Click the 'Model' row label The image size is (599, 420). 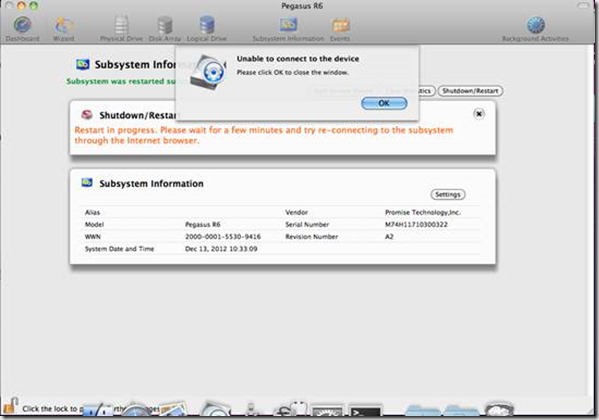pyautogui.click(x=94, y=224)
